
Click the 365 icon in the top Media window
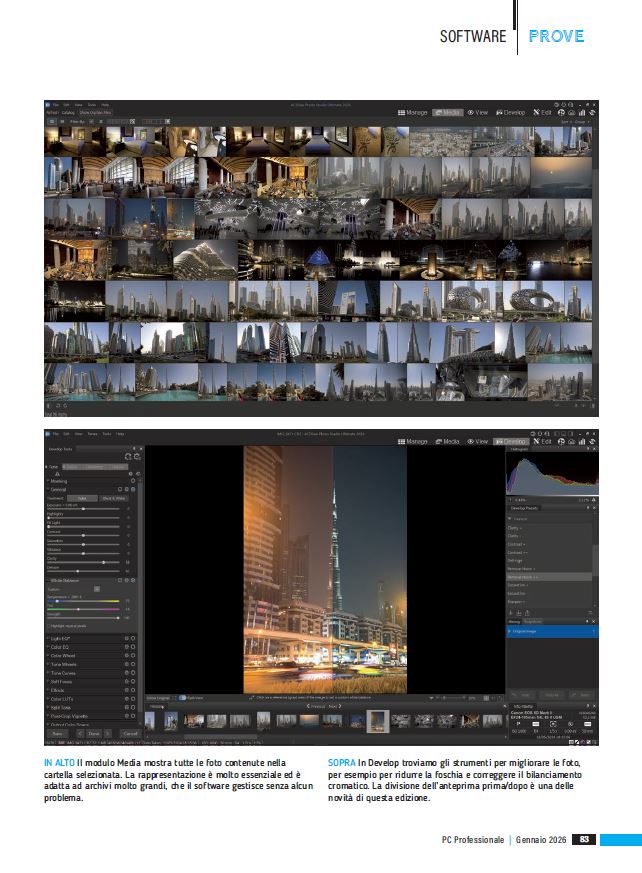pyautogui.click(x=562, y=112)
